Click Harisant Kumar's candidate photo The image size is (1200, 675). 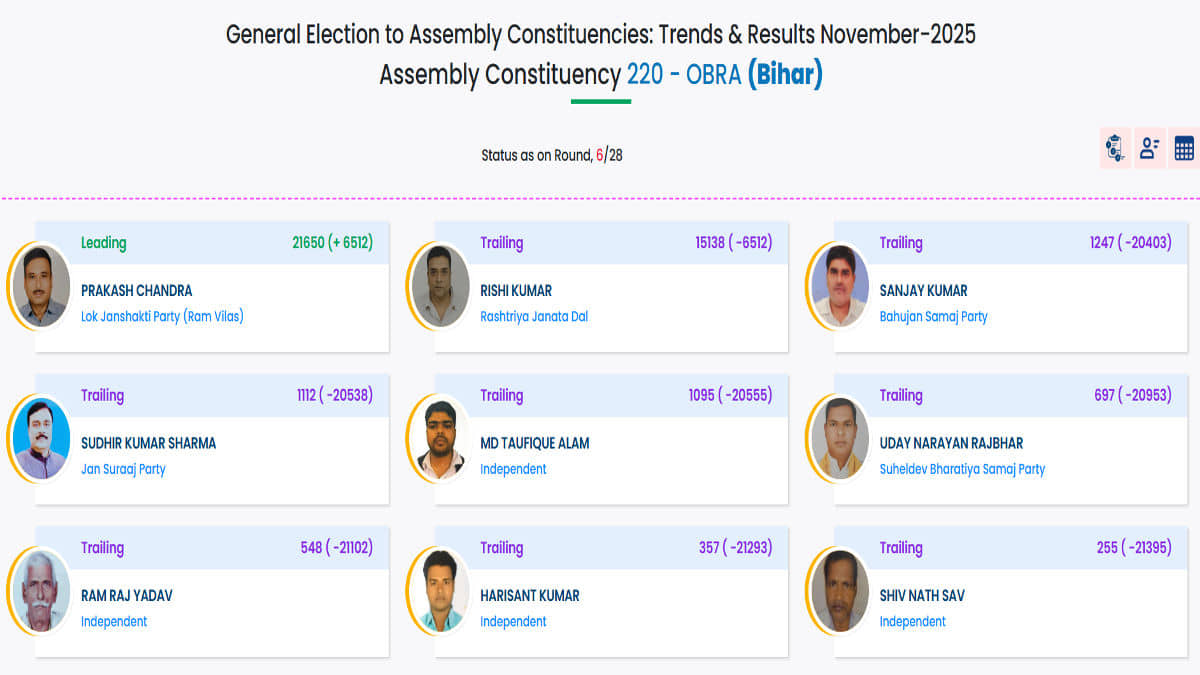tap(441, 591)
